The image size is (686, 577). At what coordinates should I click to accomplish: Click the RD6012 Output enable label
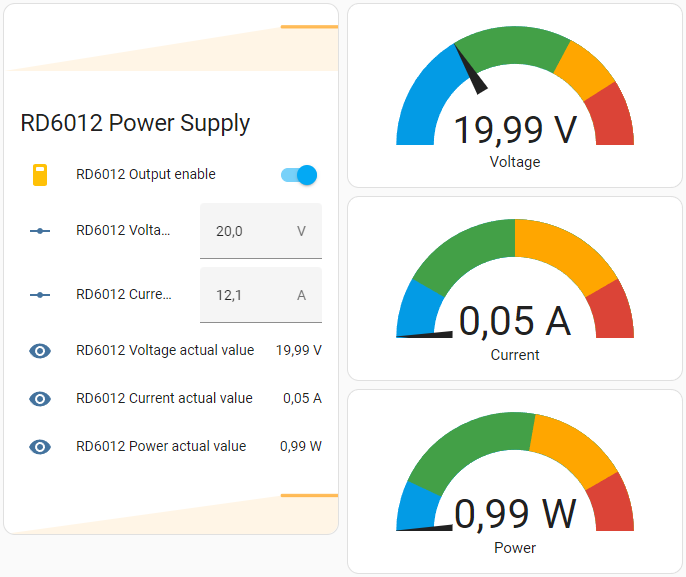click(x=146, y=175)
